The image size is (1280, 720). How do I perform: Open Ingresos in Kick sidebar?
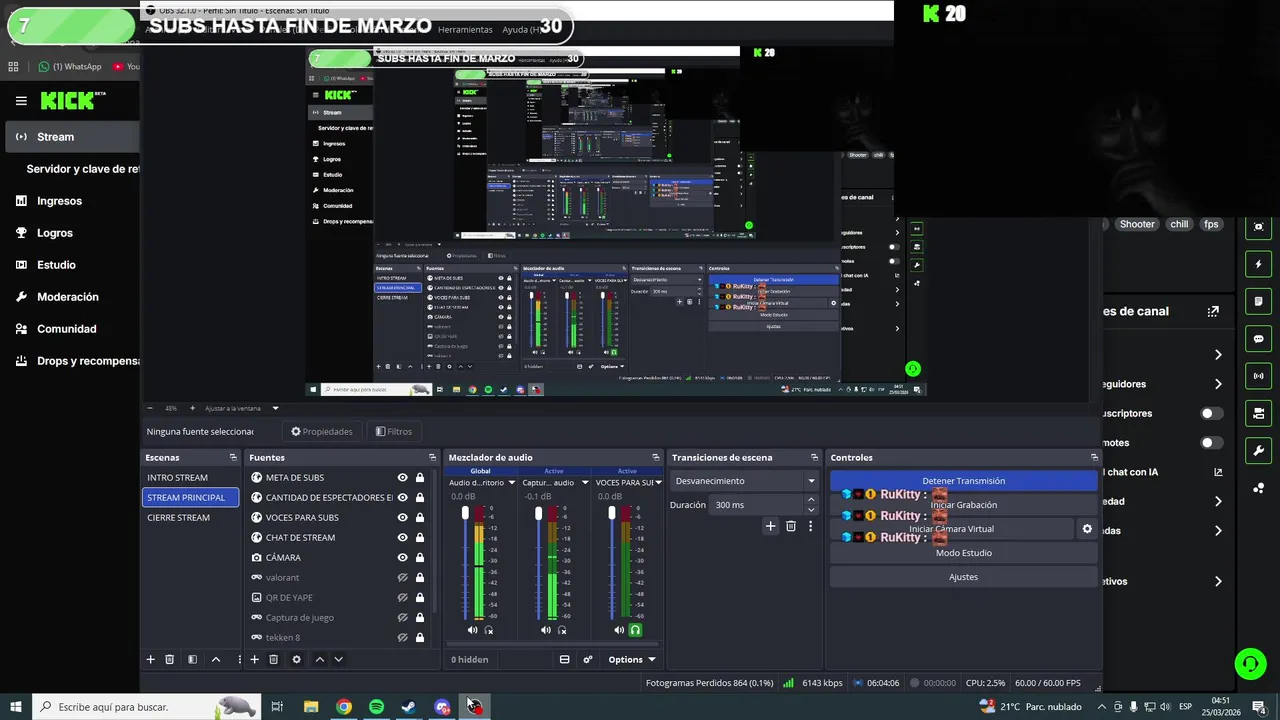coord(59,201)
